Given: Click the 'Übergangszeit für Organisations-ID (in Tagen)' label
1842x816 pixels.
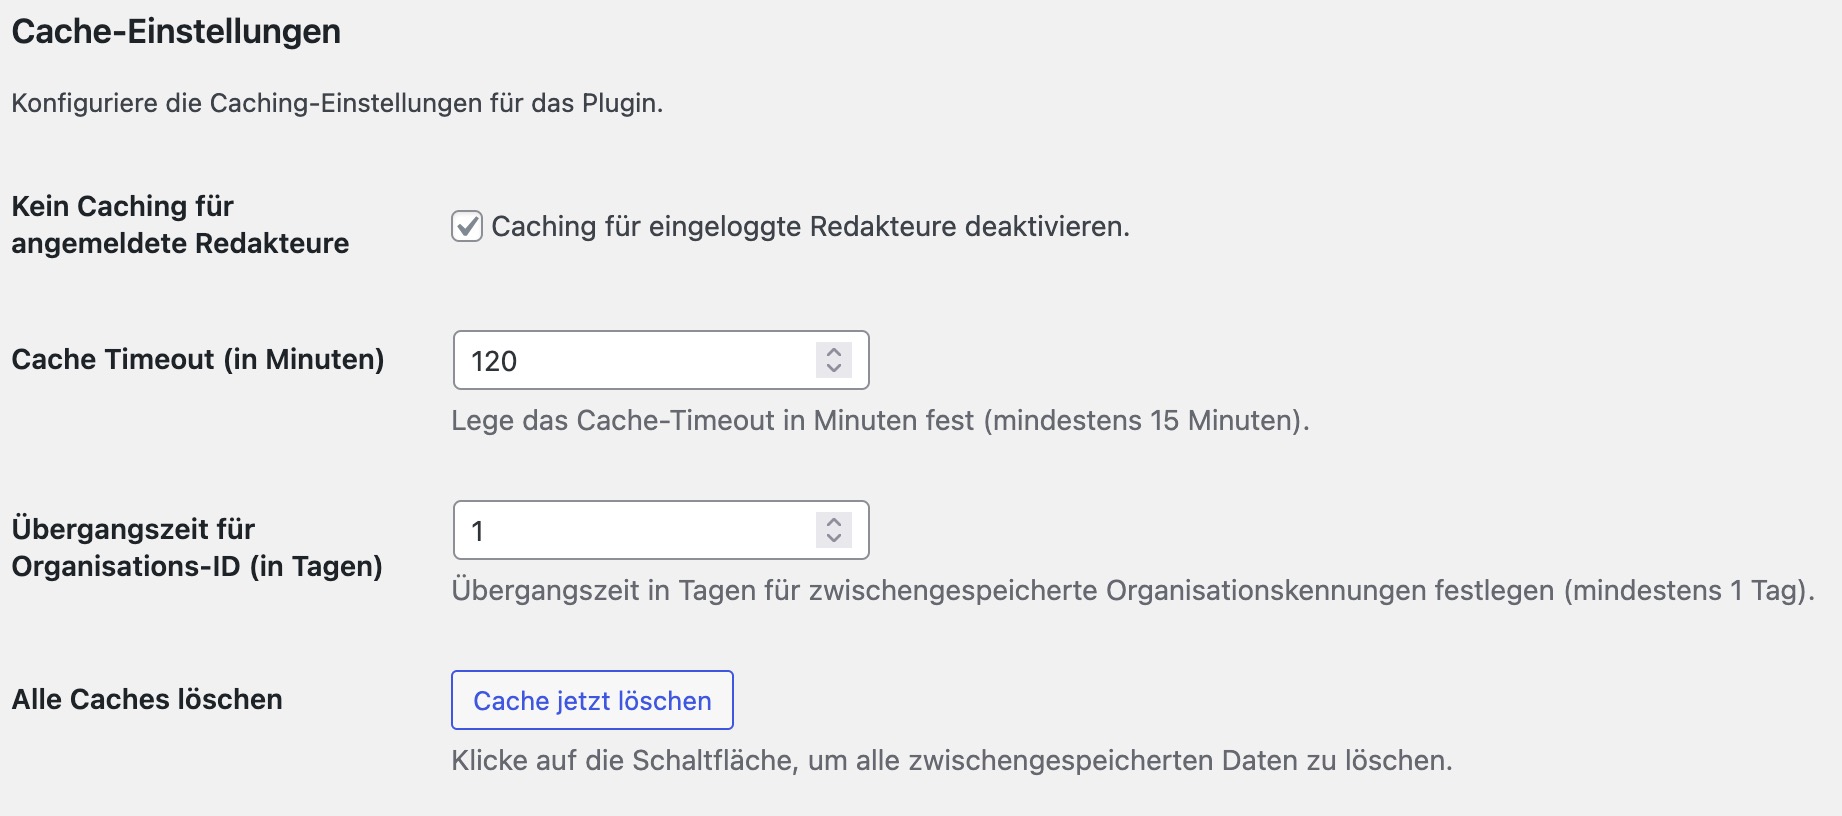Looking at the screenshot, I should (197, 548).
